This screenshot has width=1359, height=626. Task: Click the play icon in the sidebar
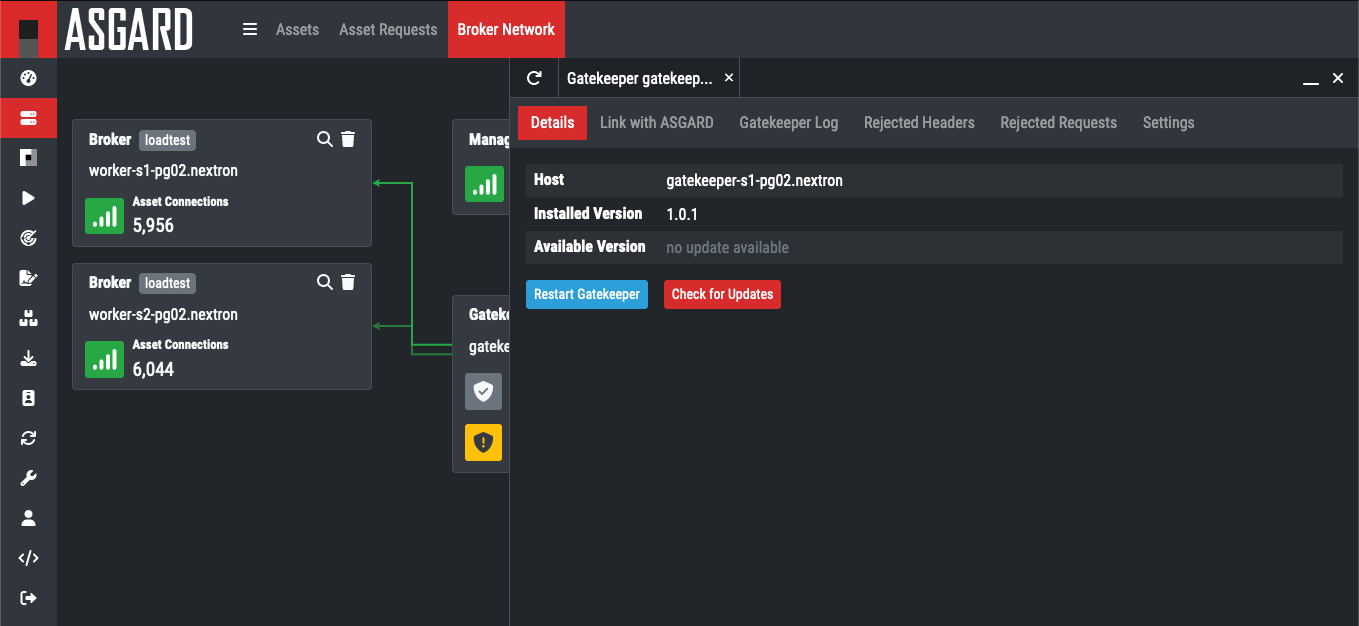28,198
